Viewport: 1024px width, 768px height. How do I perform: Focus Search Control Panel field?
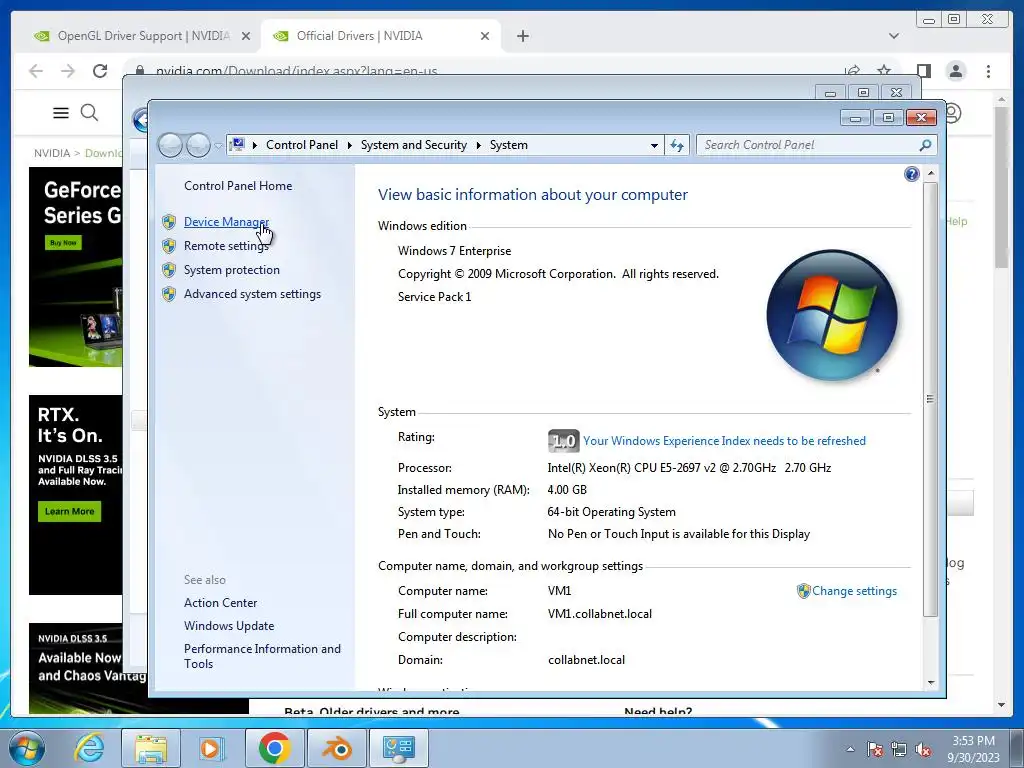tap(817, 145)
